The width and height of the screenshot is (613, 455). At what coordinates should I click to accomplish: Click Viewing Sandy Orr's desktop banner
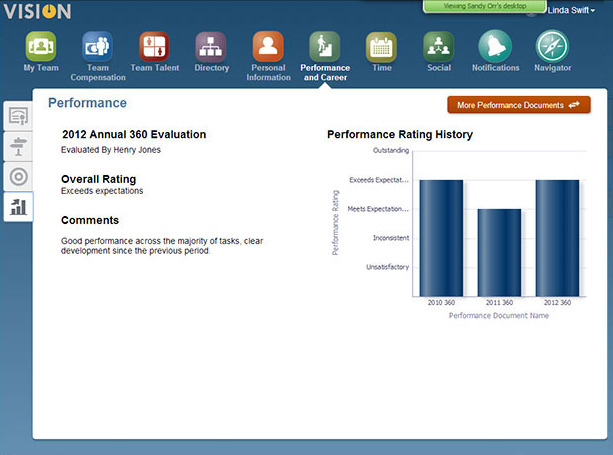(x=485, y=6)
